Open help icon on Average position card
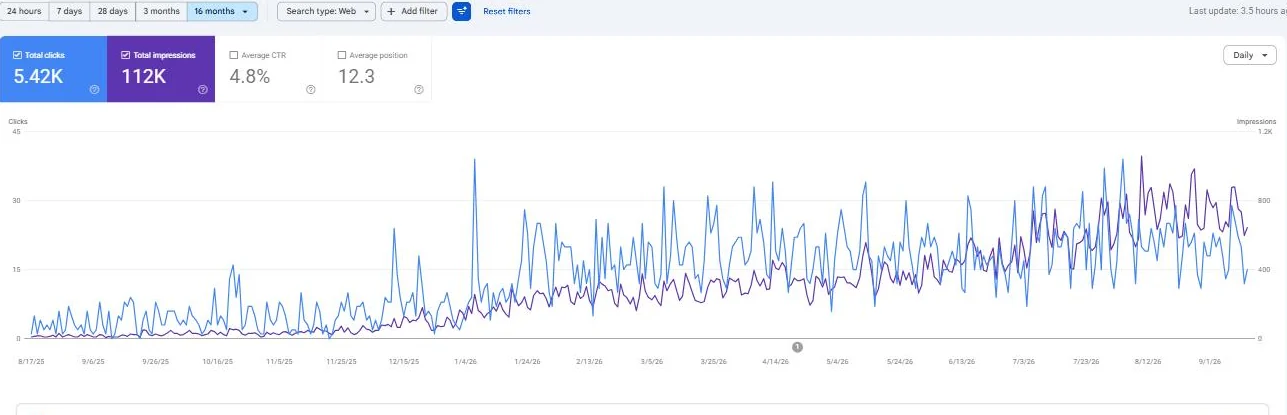This screenshot has width=1287, height=415. tap(419, 89)
